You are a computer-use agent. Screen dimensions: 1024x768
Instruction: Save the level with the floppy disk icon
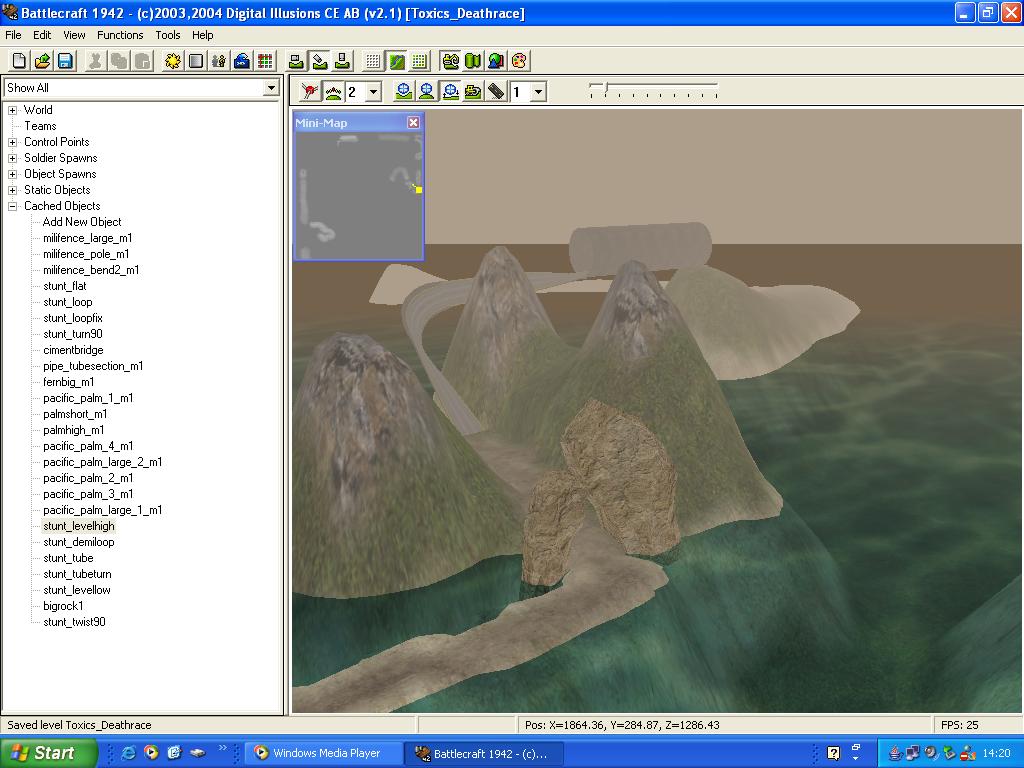coord(65,61)
